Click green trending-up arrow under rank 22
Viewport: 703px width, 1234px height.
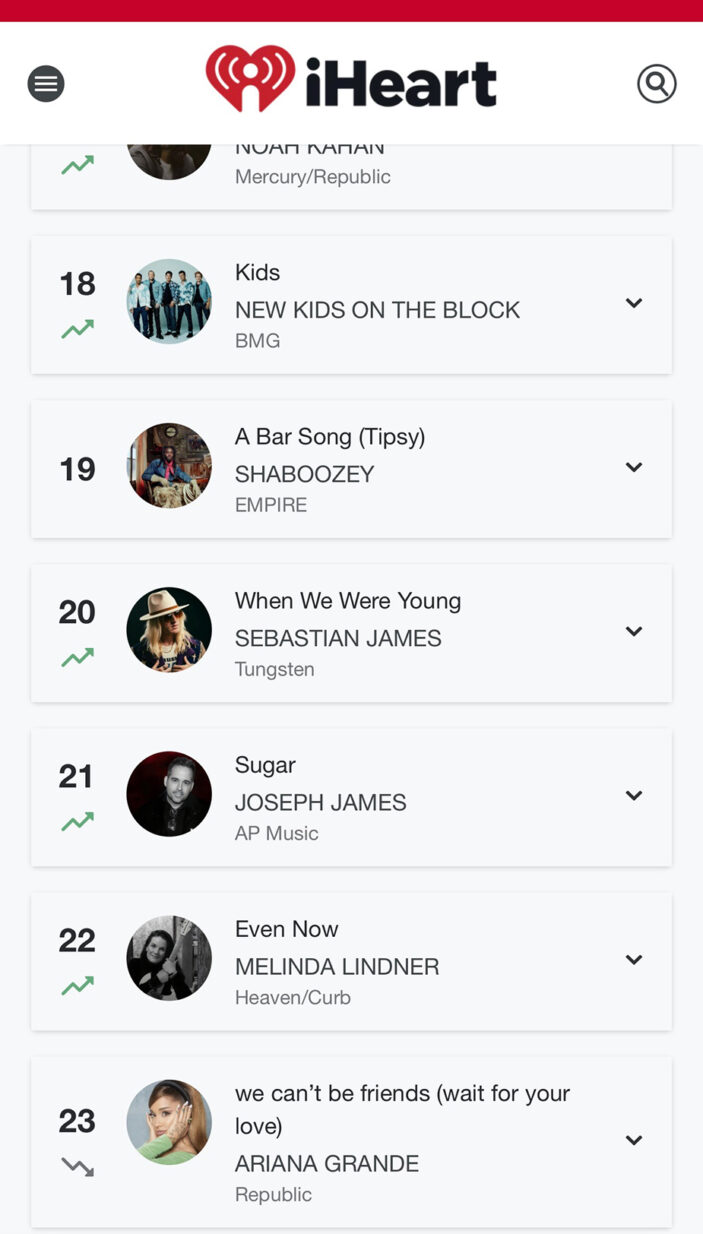point(77,986)
